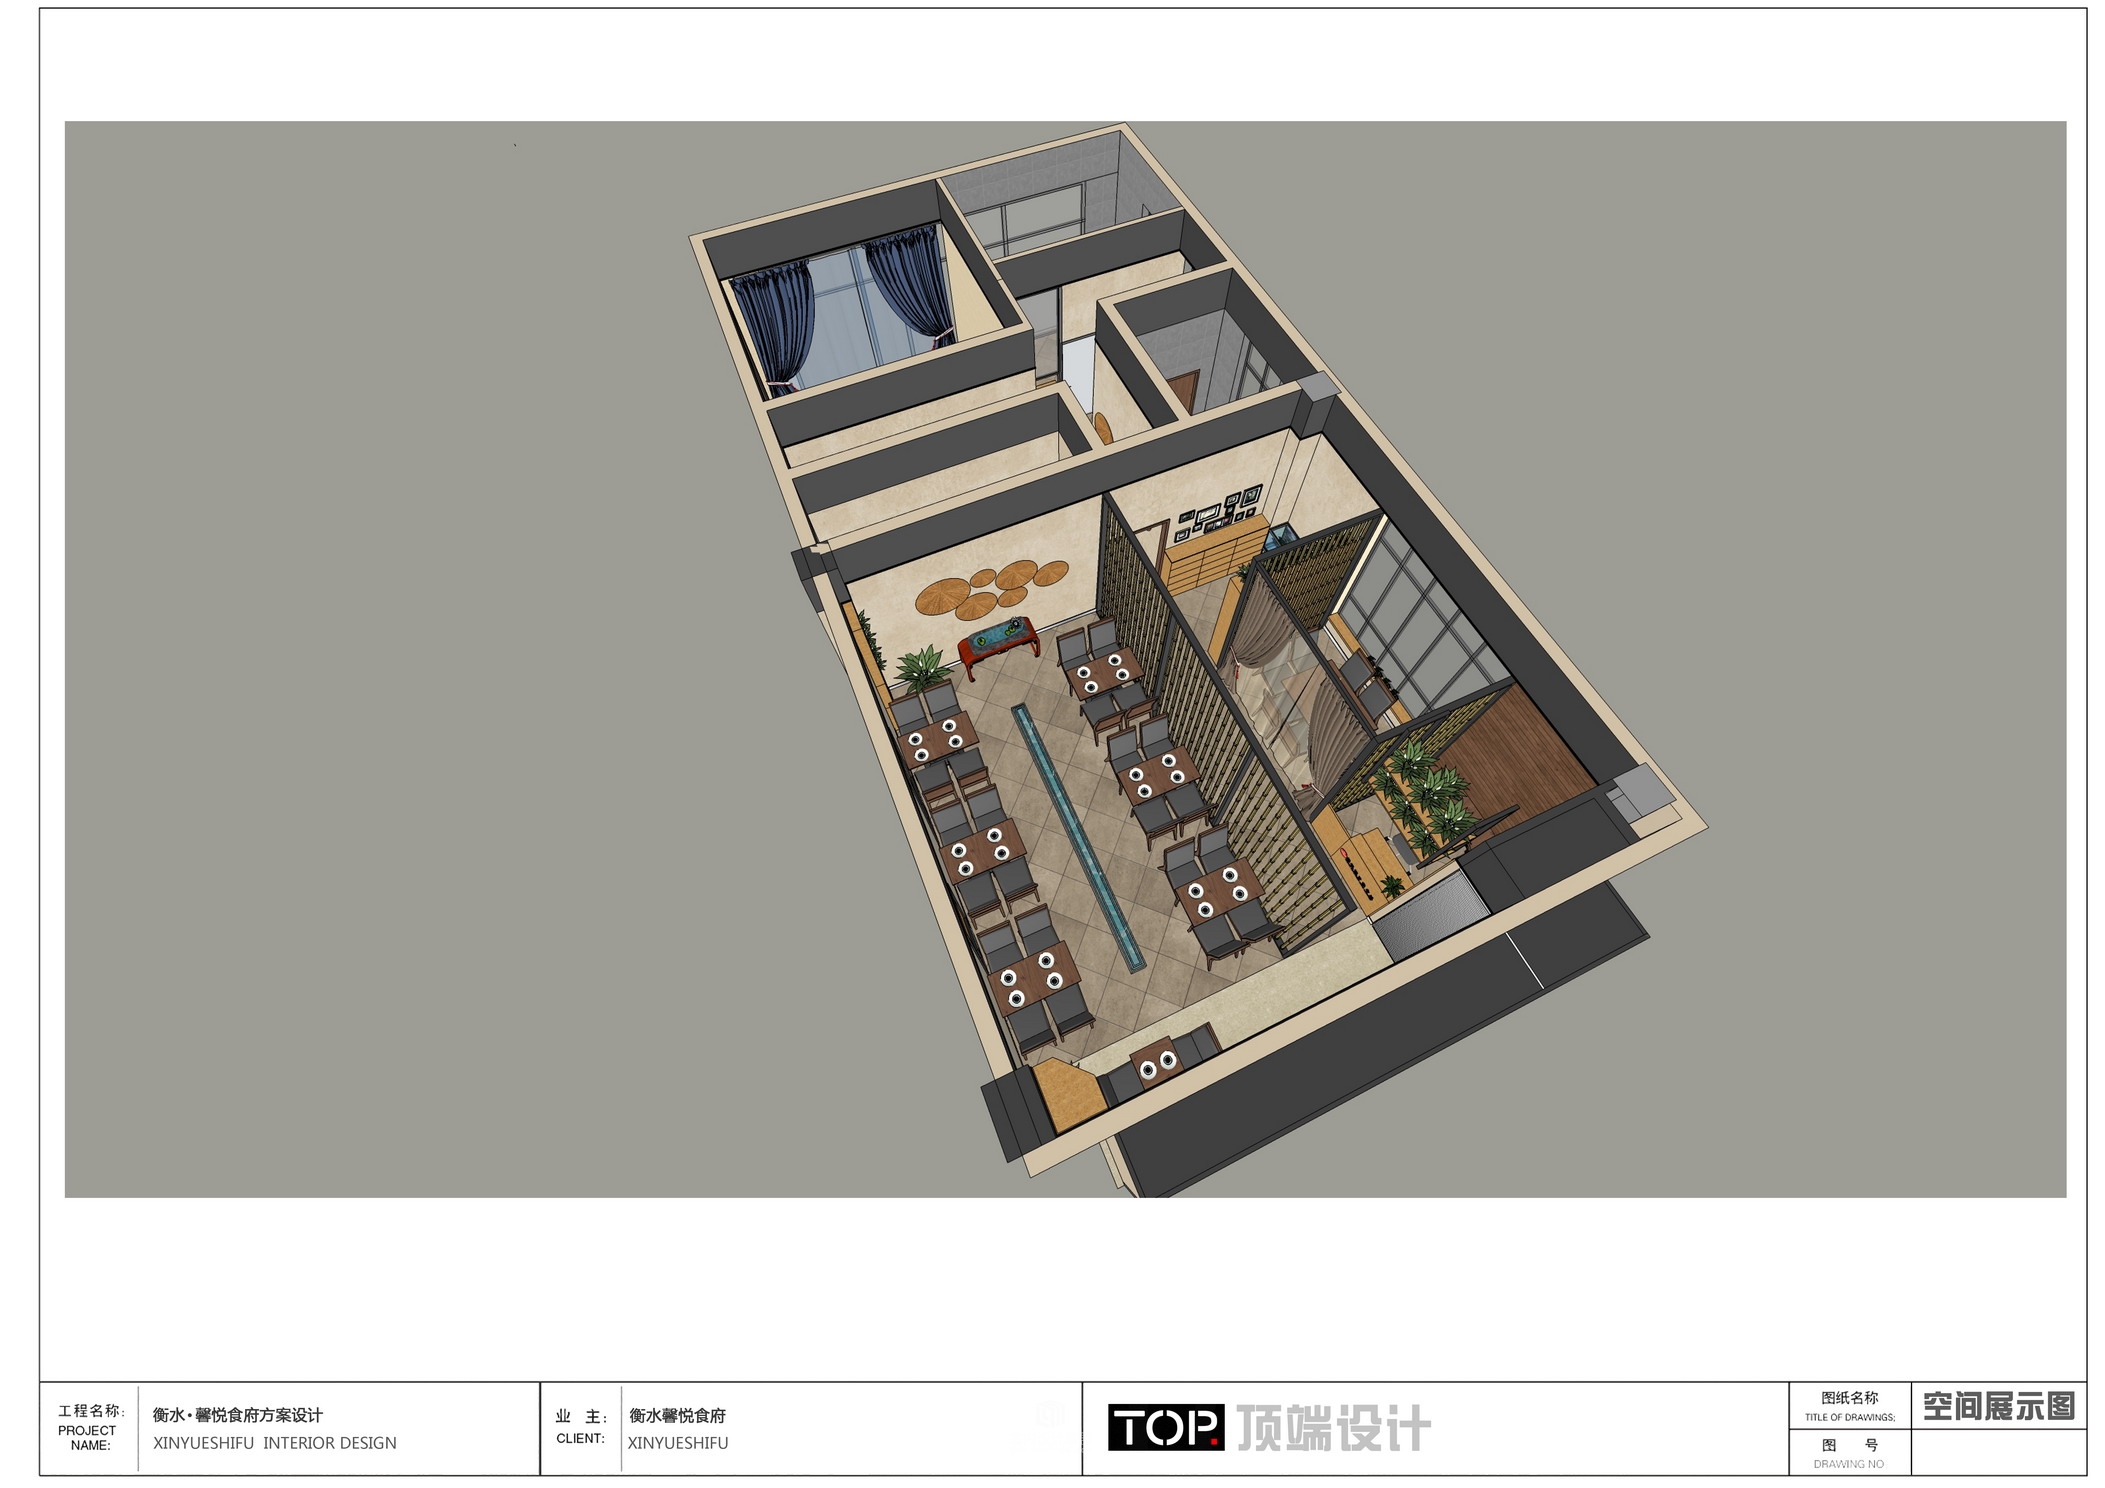Image resolution: width=2105 pixels, height=1488 pixels.
Task: Click the black TOP logo
Action: 1165,1427
